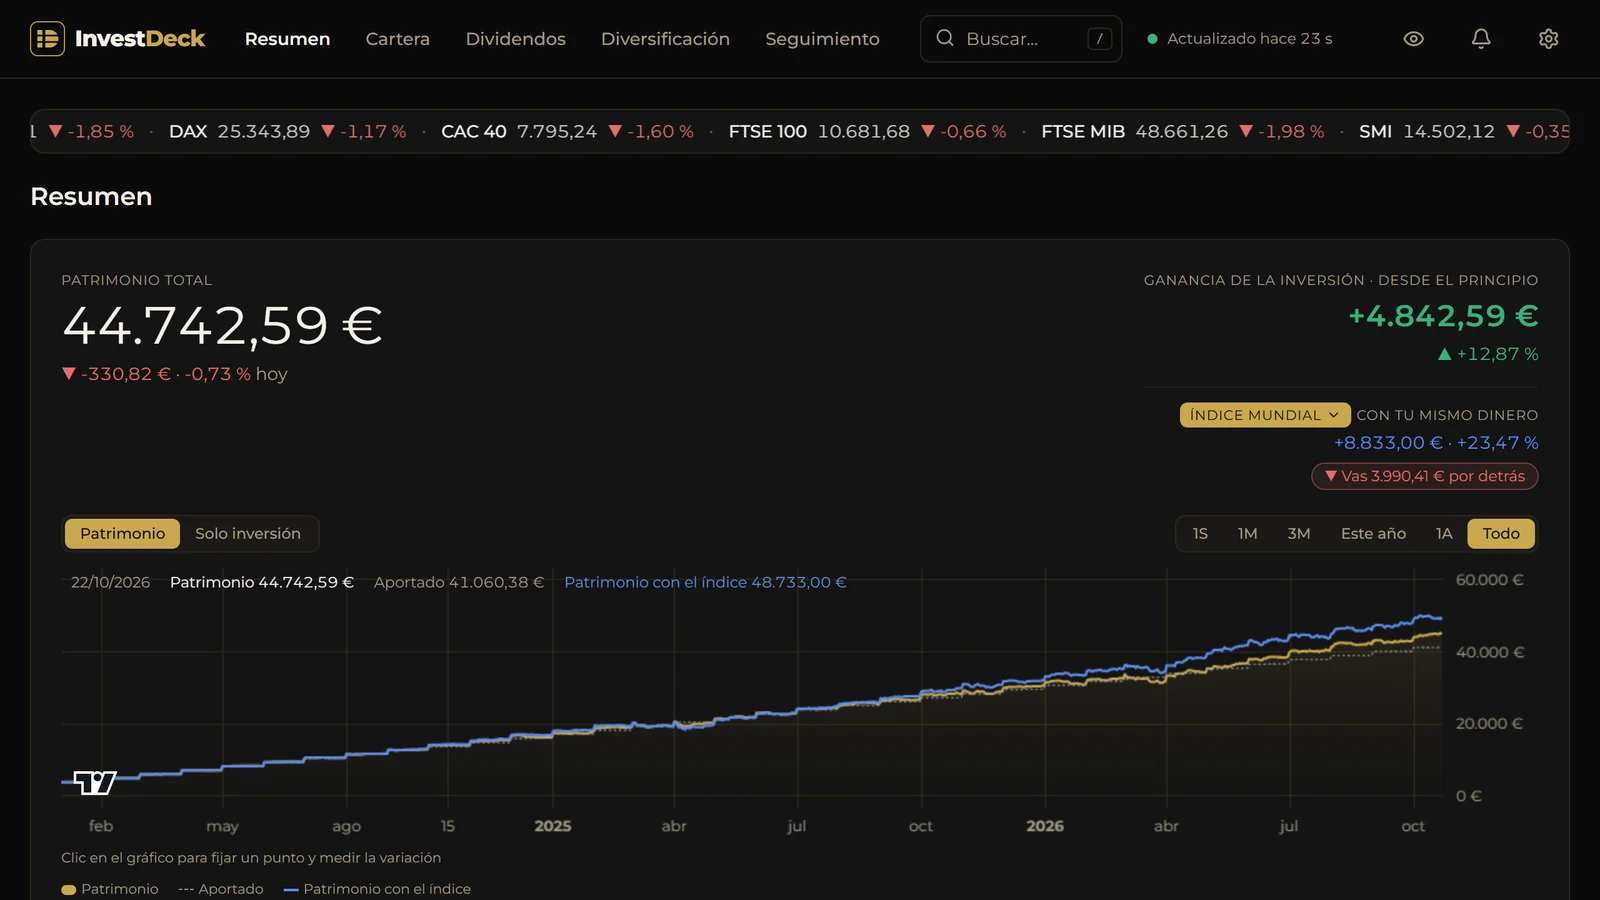Click the 'Patrimonio con el índice 48.733,00 €' readout
The image size is (1600, 900).
coord(705,582)
